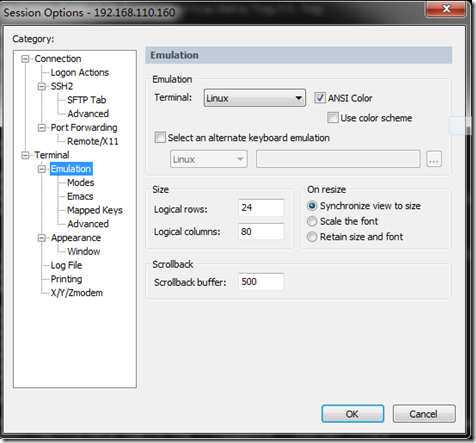Go to the Log File category
476x443 pixels.
(66, 265)
